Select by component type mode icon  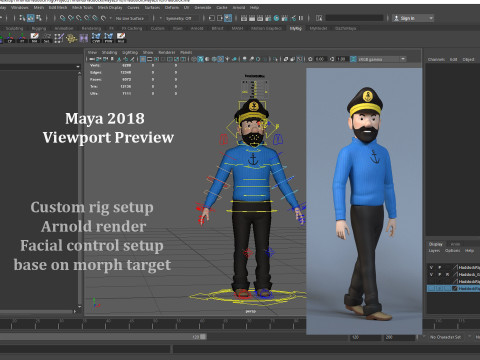[x=39, y=18]
